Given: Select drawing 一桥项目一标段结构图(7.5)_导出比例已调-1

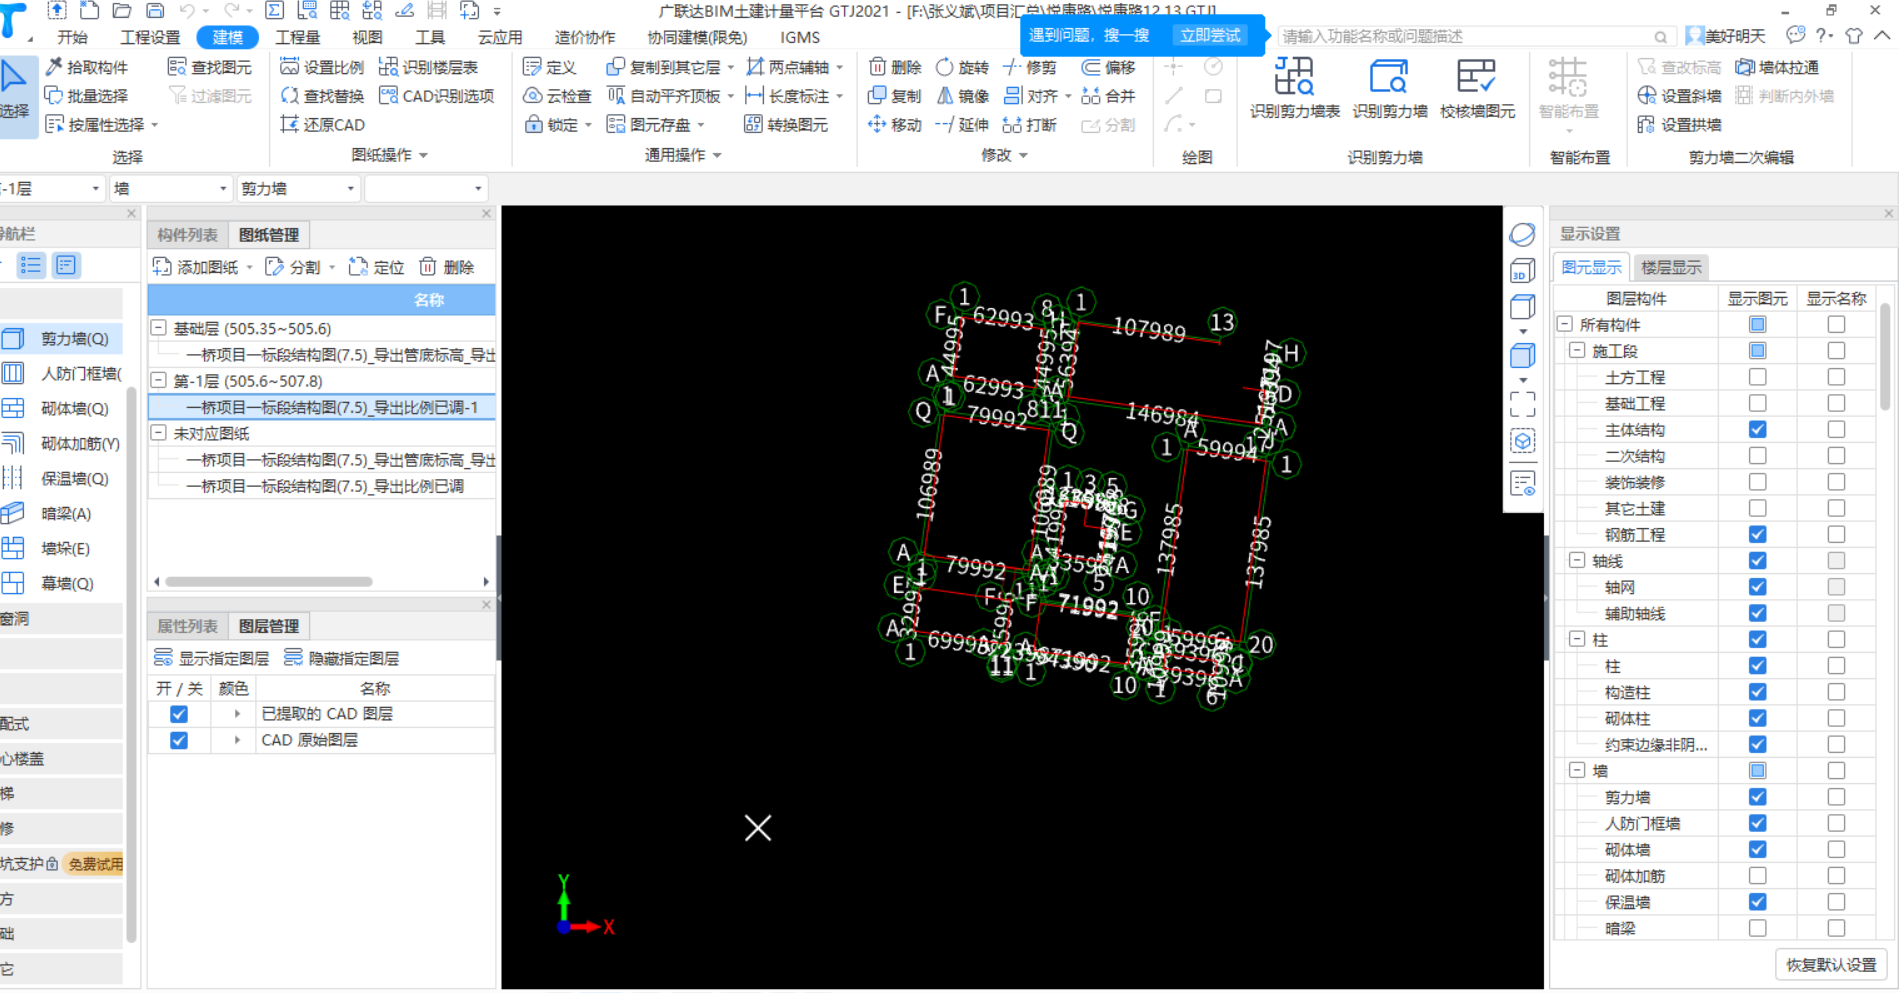Looking at the screenshot, I should tap(322, 407).
